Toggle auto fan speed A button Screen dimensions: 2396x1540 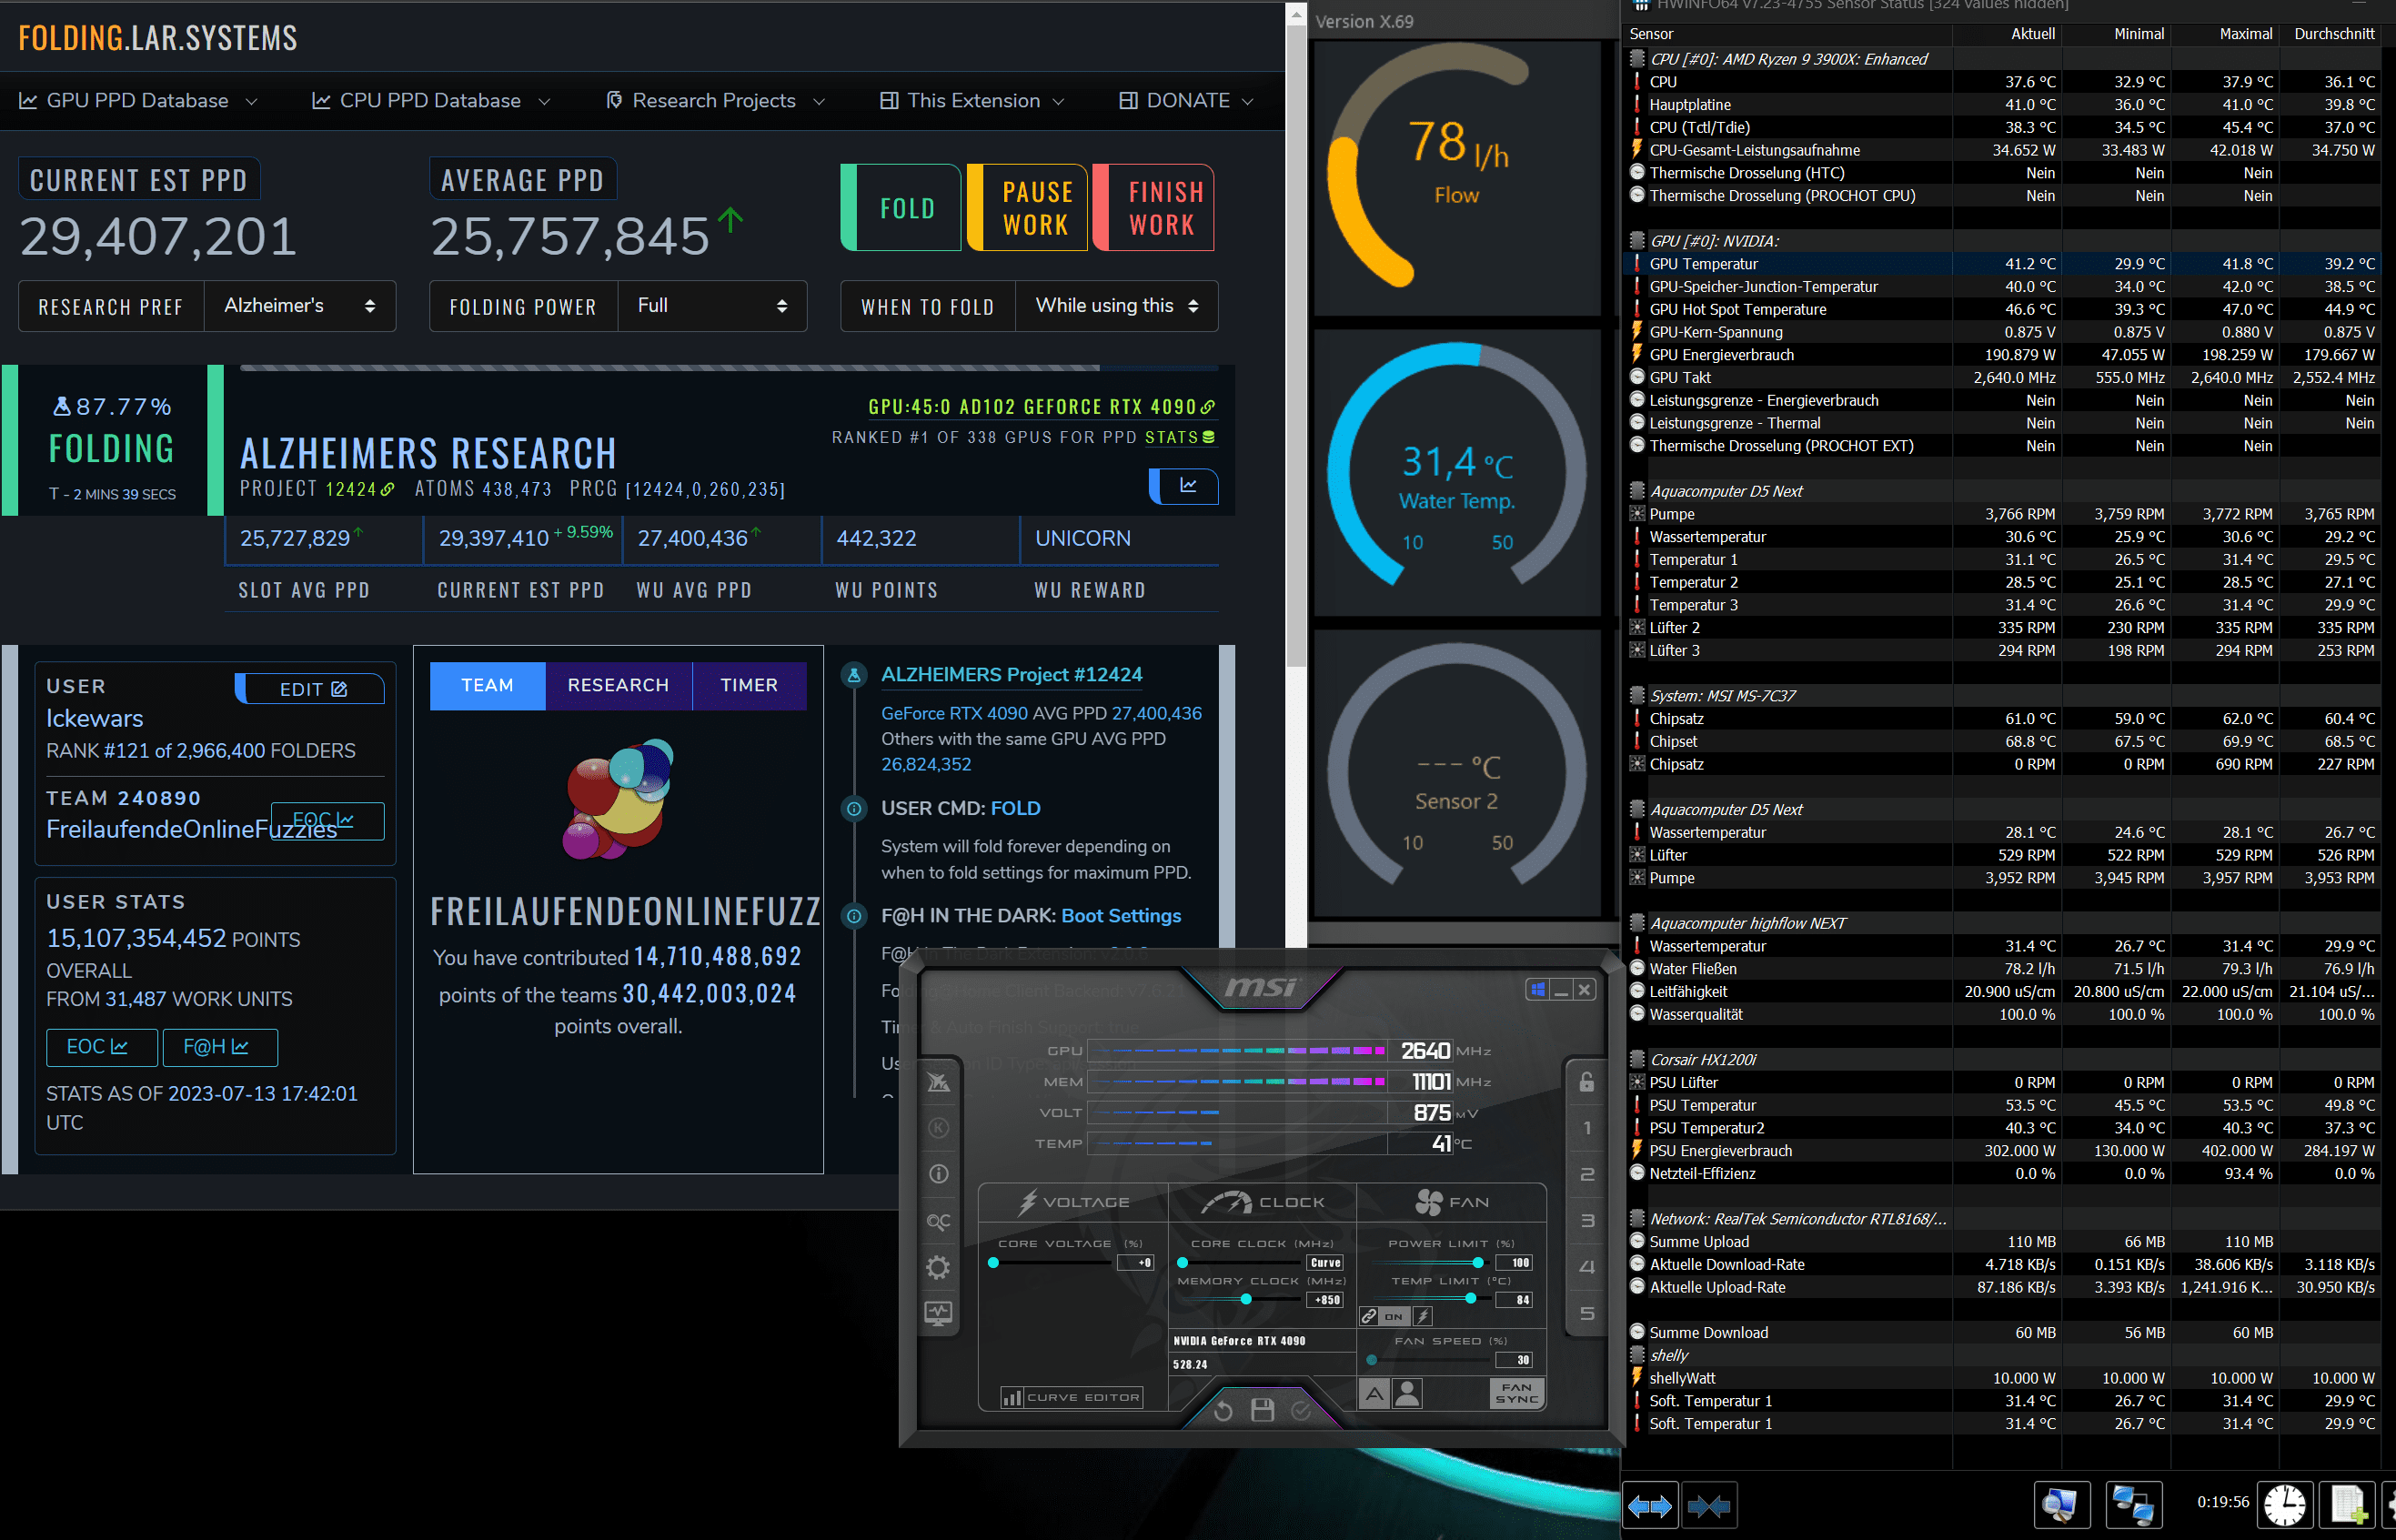tap(1374, 1393)
